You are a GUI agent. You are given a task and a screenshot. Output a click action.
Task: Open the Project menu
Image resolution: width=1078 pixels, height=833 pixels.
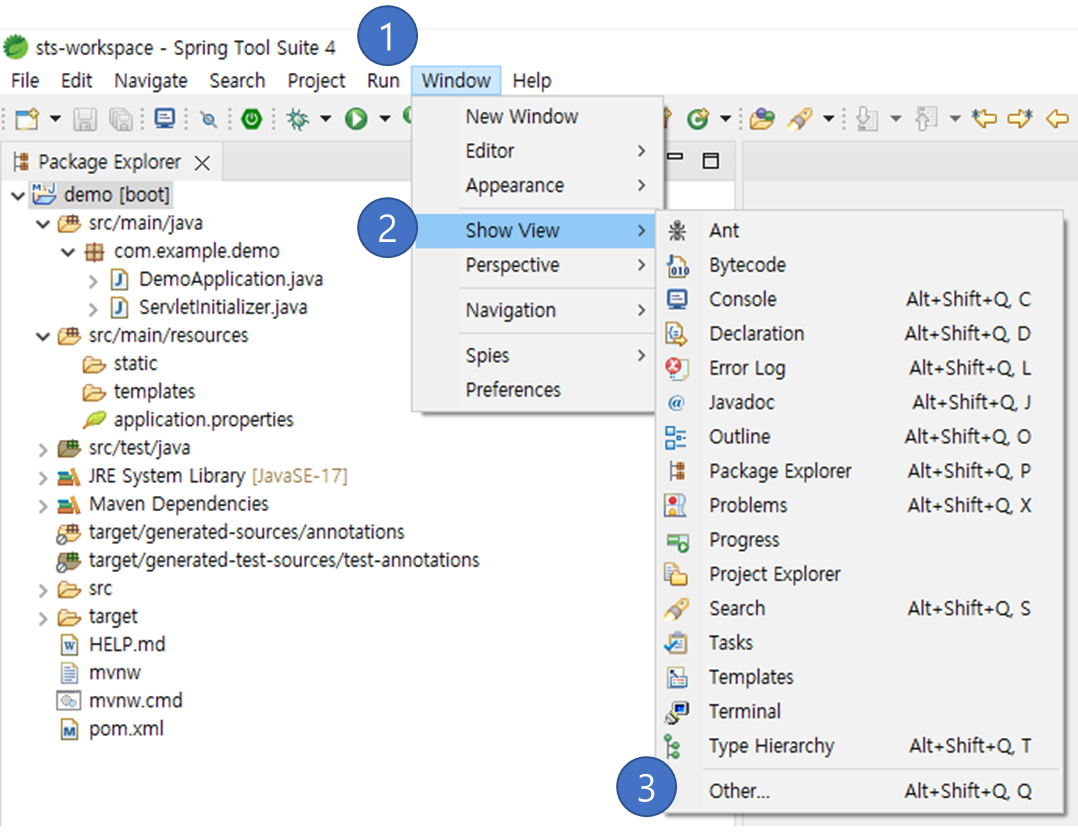point(316,80)
